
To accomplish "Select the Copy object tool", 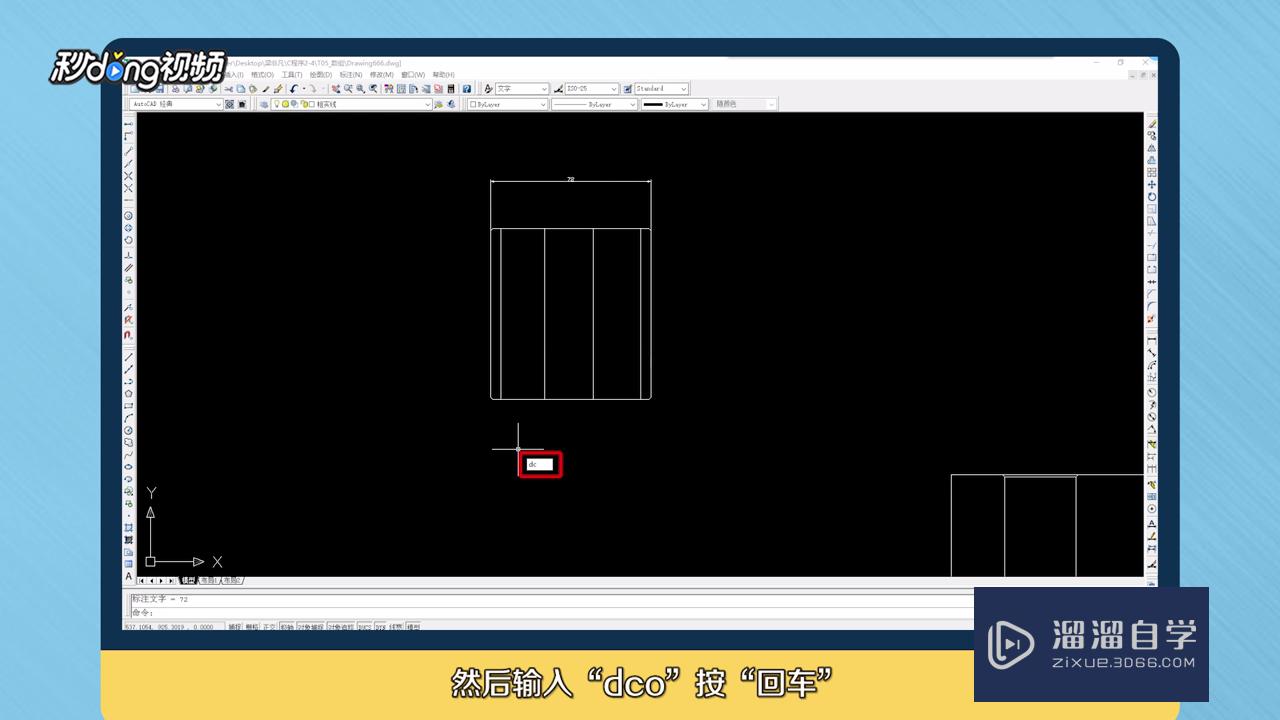I will pyautogui.click(x=1152, y=135).
